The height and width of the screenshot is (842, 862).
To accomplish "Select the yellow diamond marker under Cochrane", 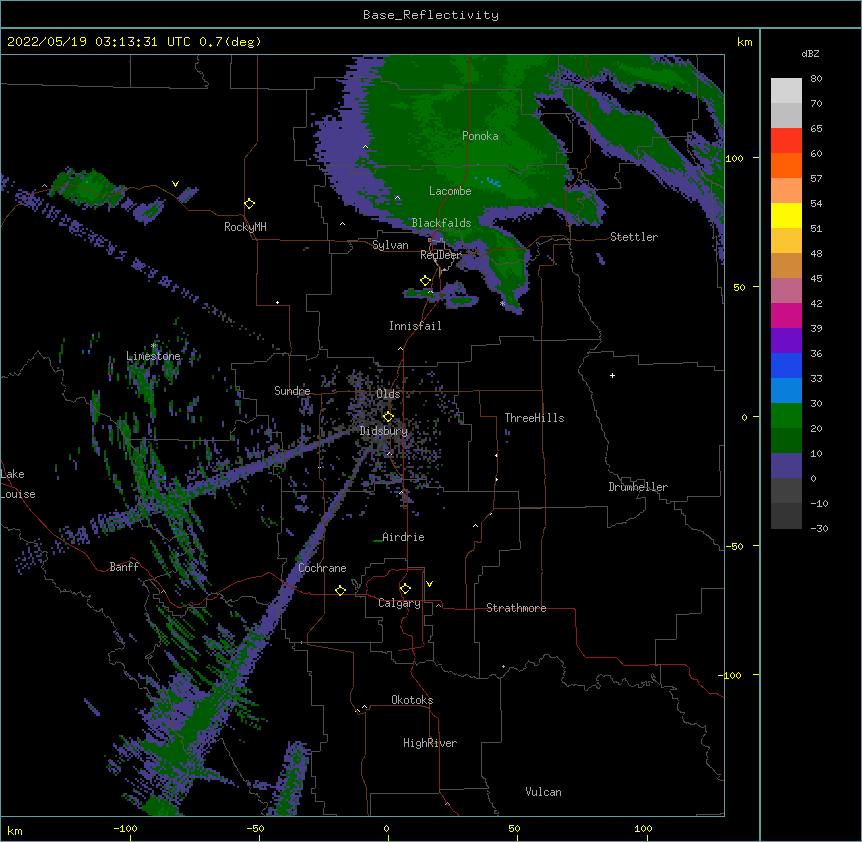I will 340,590.
